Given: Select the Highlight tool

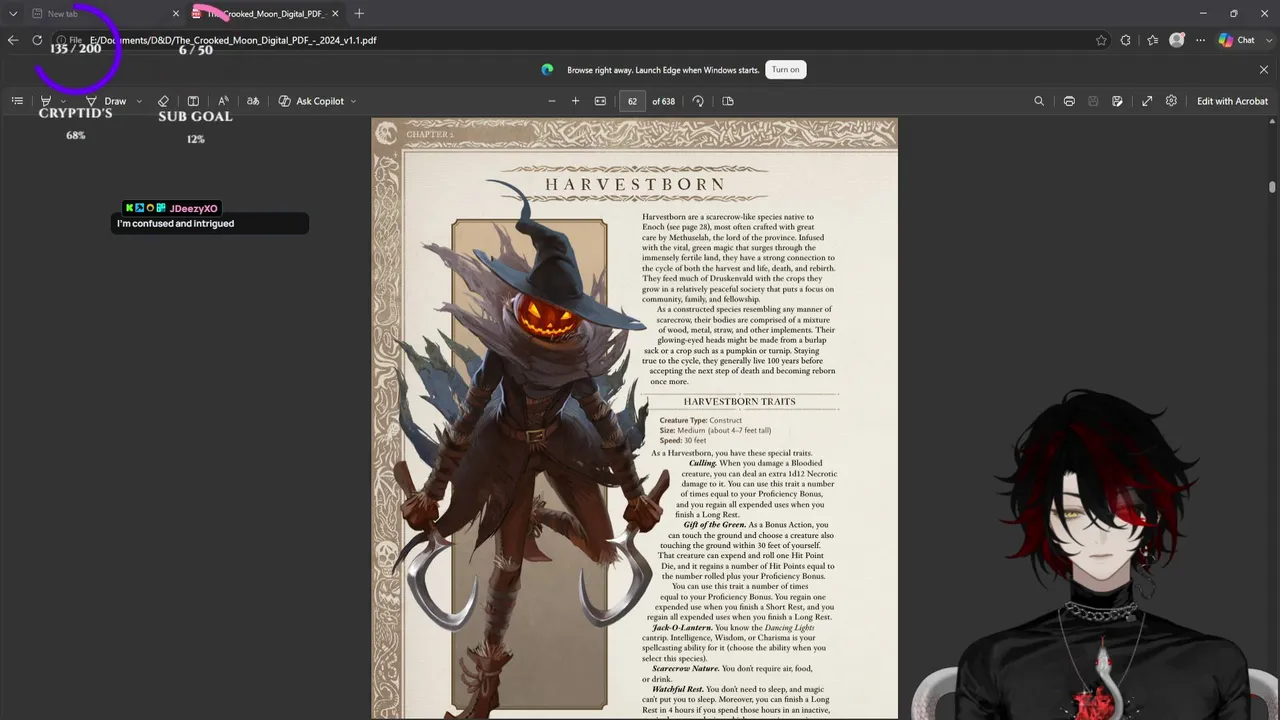Looking at the screenshot, I should tap(46, 101).
